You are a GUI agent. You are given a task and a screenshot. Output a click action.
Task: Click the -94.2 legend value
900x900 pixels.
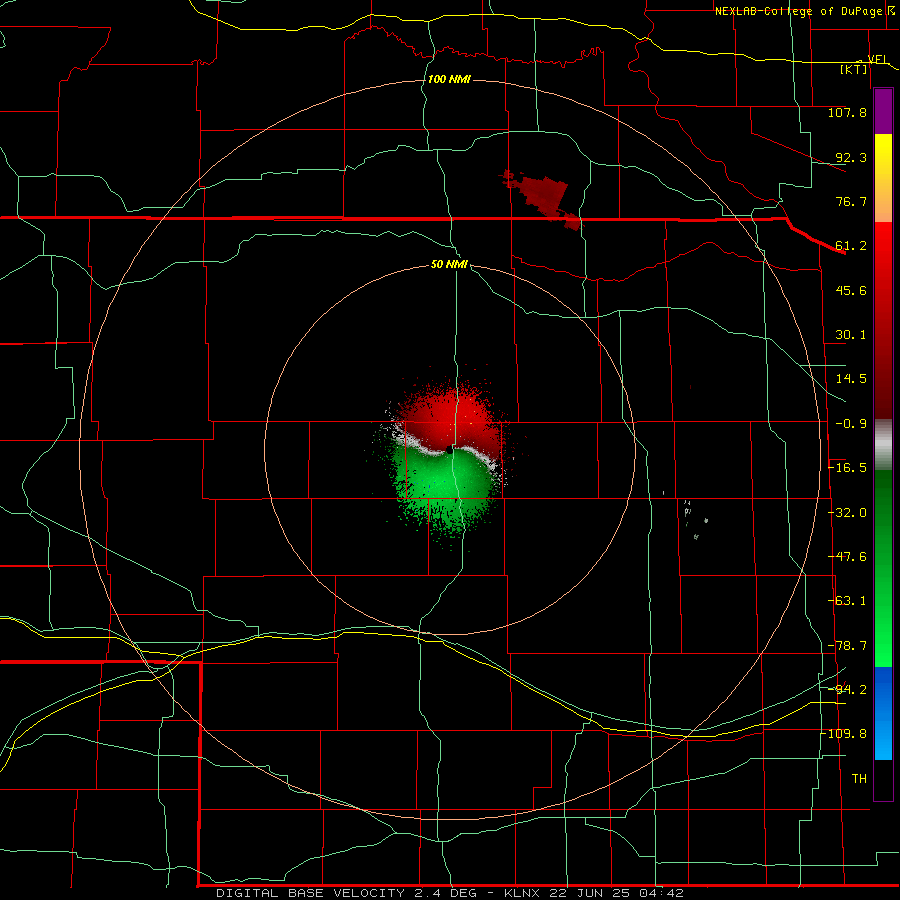[x=847, y=690]
